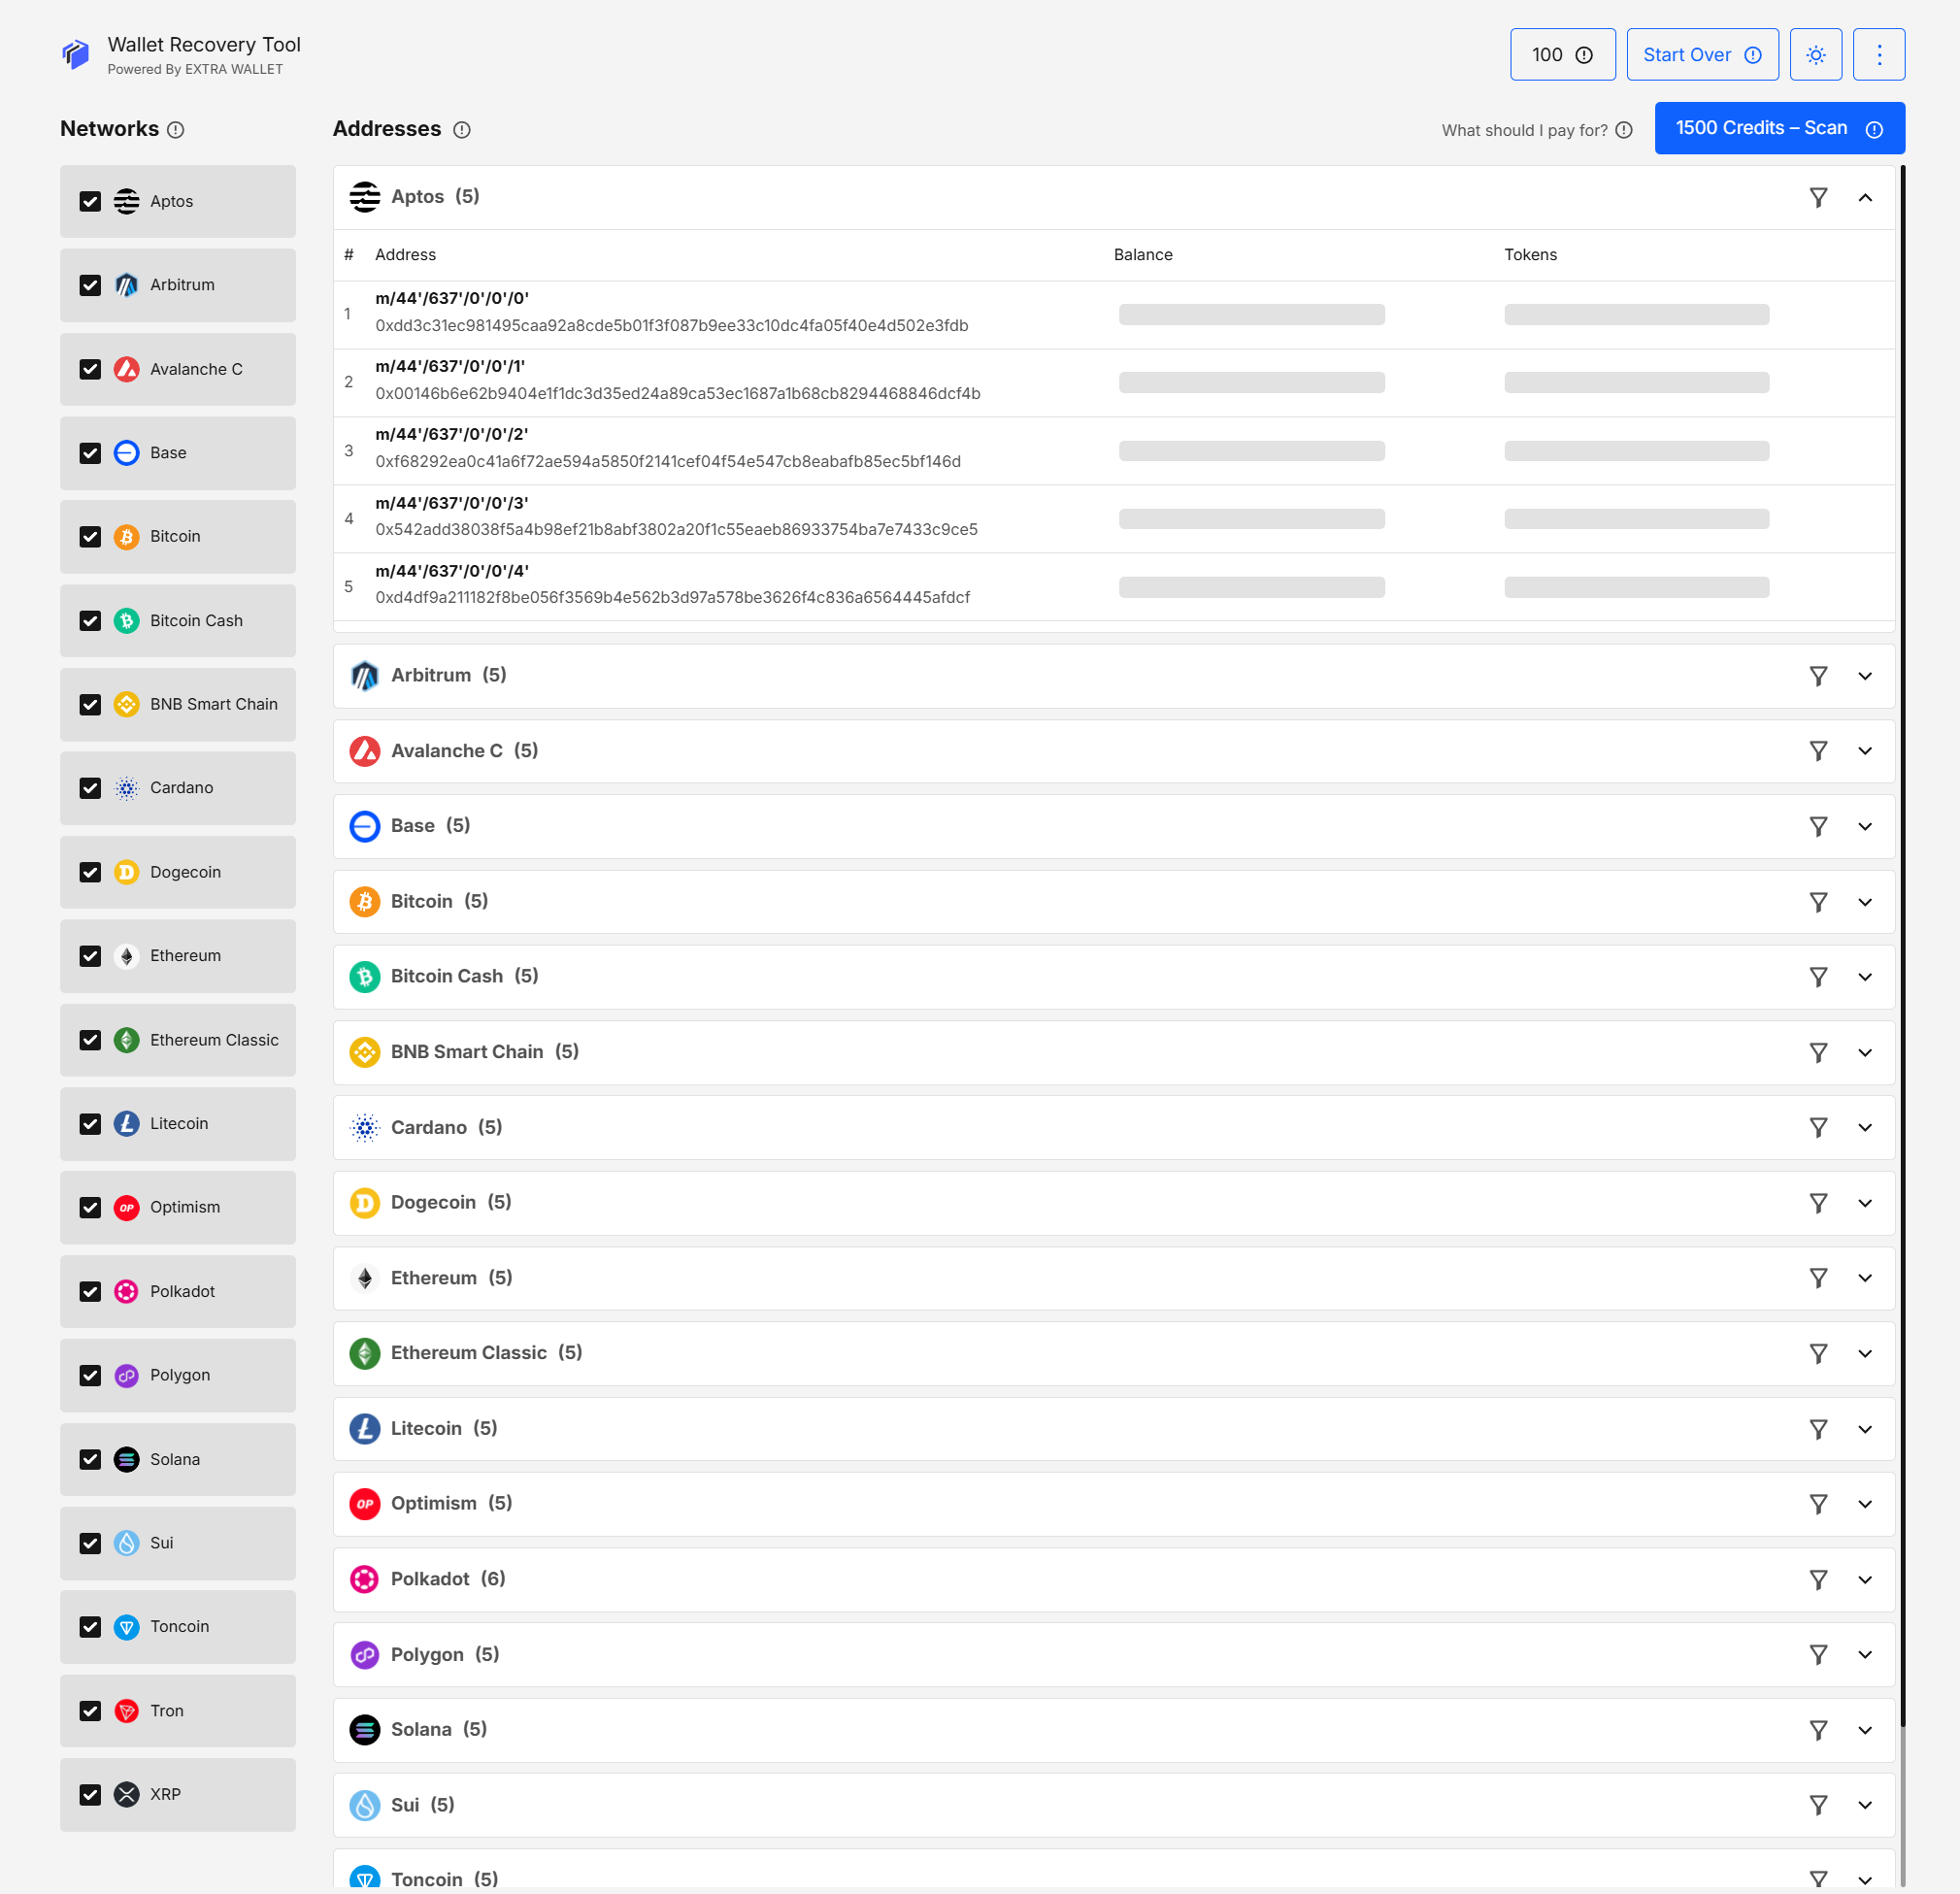Open the three-dot overflow menu
1960x1894 pixels.
tap(1879, 55)
